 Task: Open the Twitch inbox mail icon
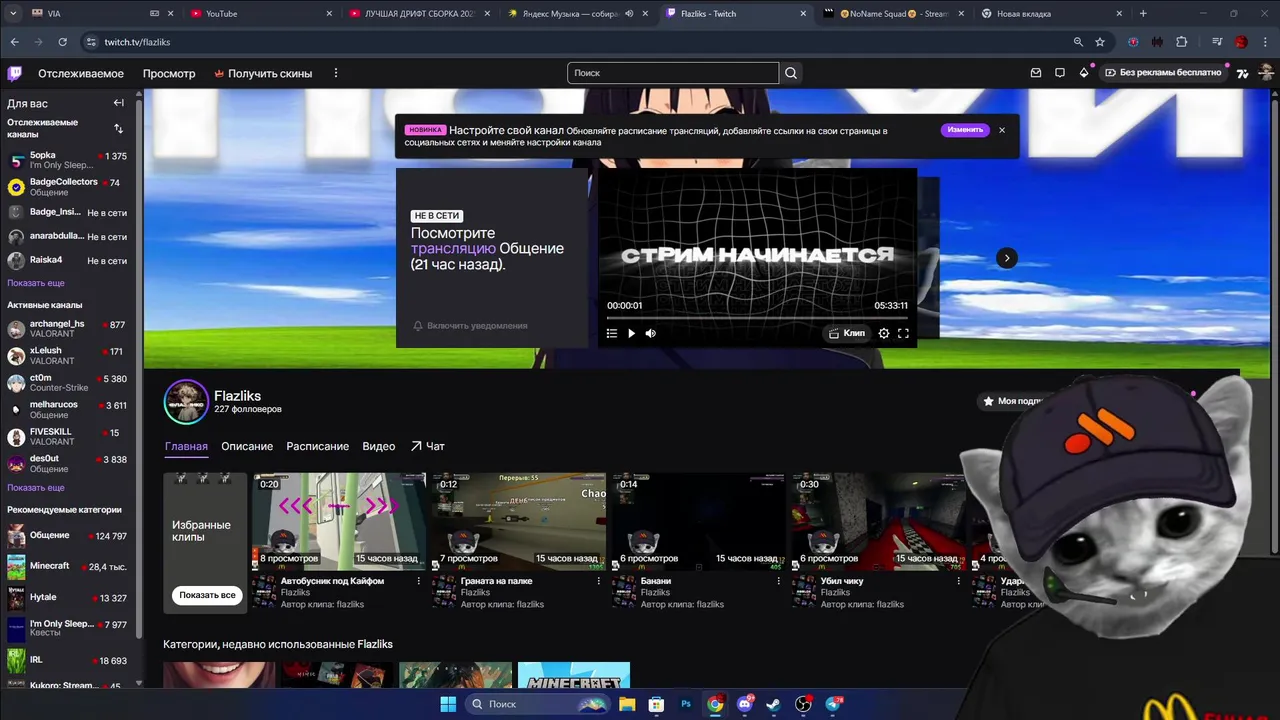(1036, 73)
